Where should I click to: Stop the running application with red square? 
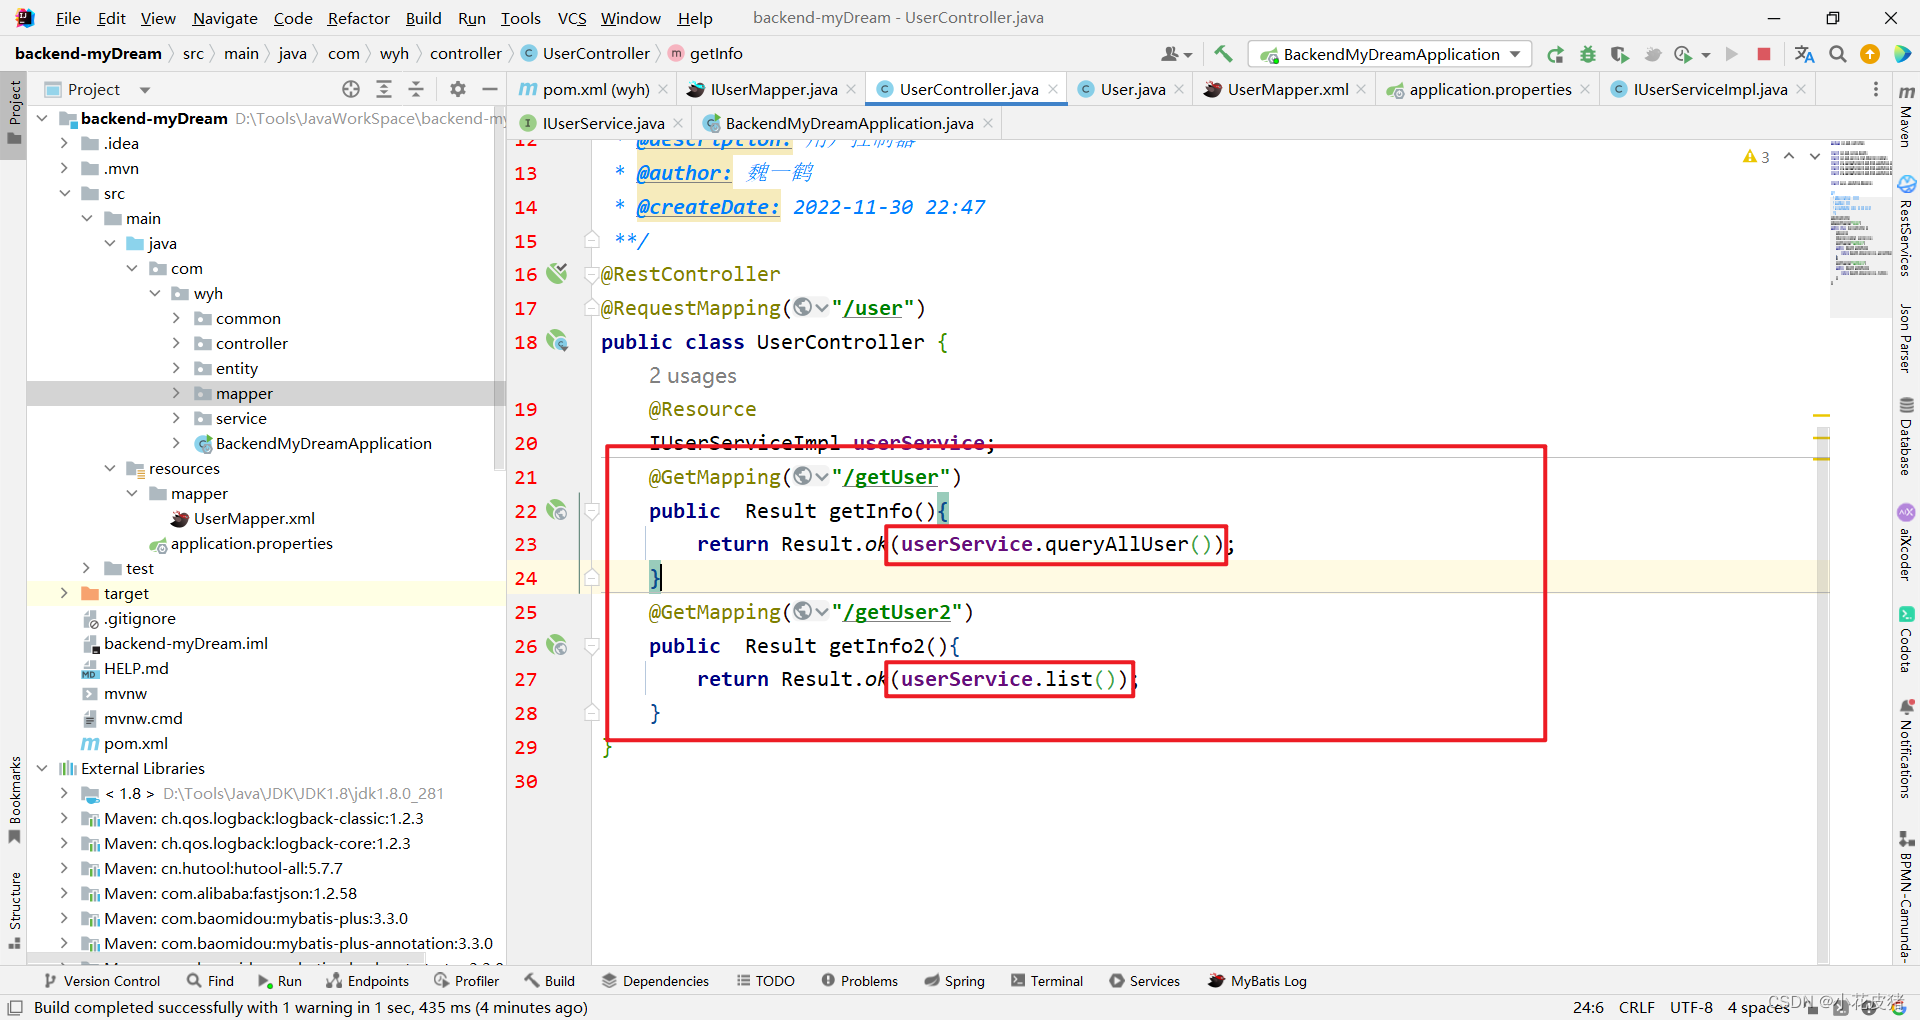[x=1764, y=54]
